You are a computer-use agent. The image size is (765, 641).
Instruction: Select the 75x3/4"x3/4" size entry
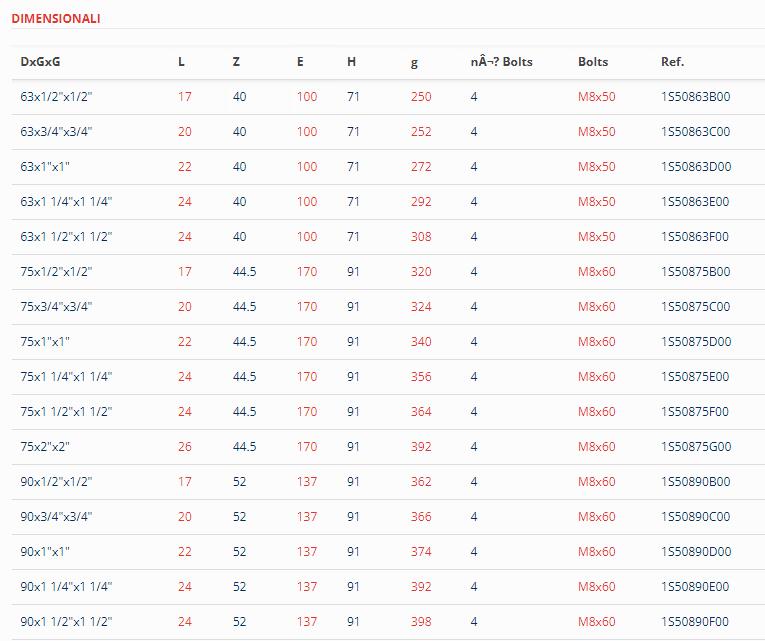point(56,306)
